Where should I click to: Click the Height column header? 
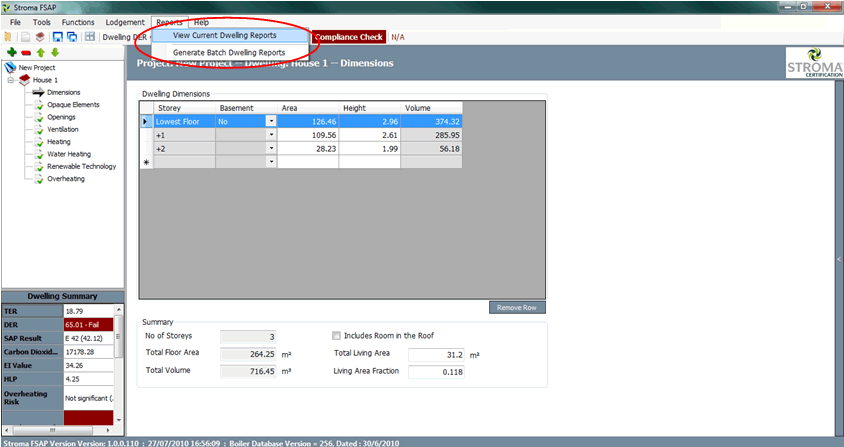pyautogui.click(x=369, y=108)
